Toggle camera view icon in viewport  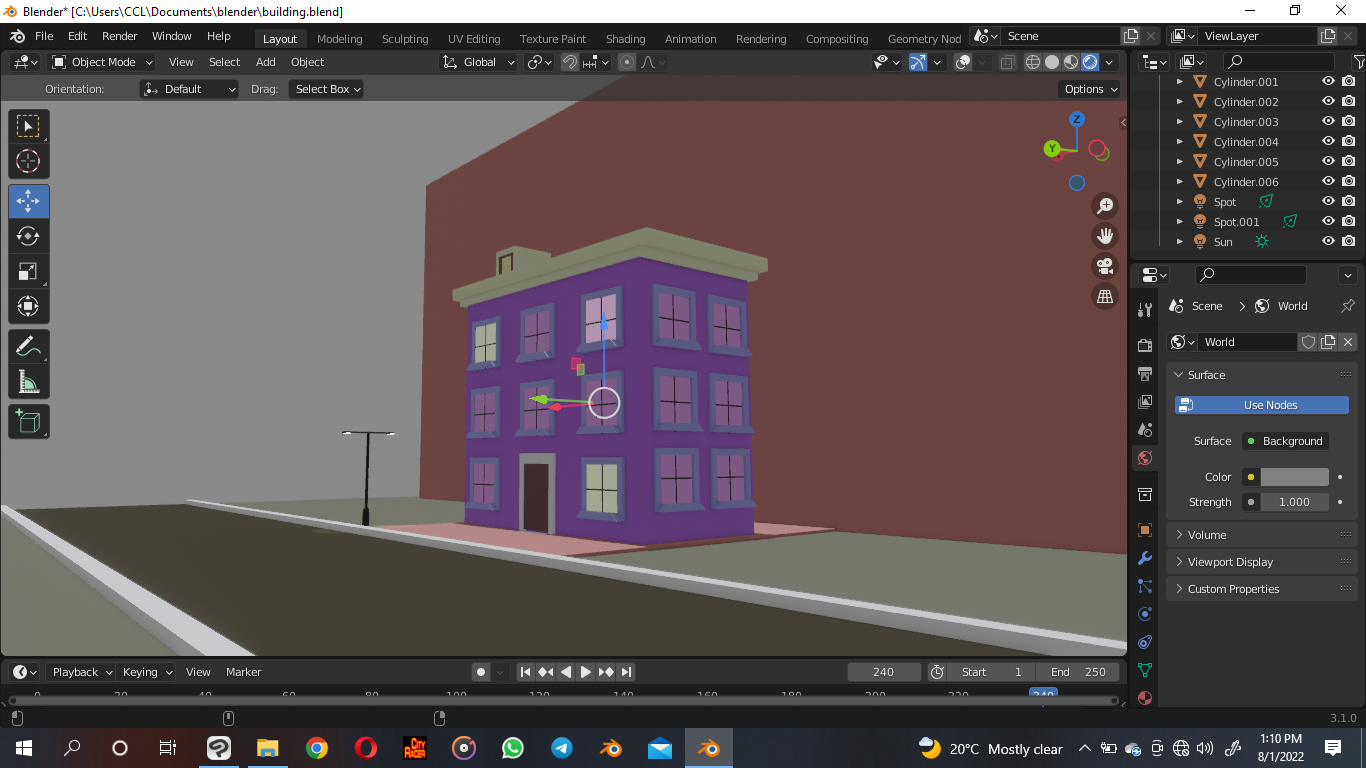pyautogui.click(x=1105, y=266)
